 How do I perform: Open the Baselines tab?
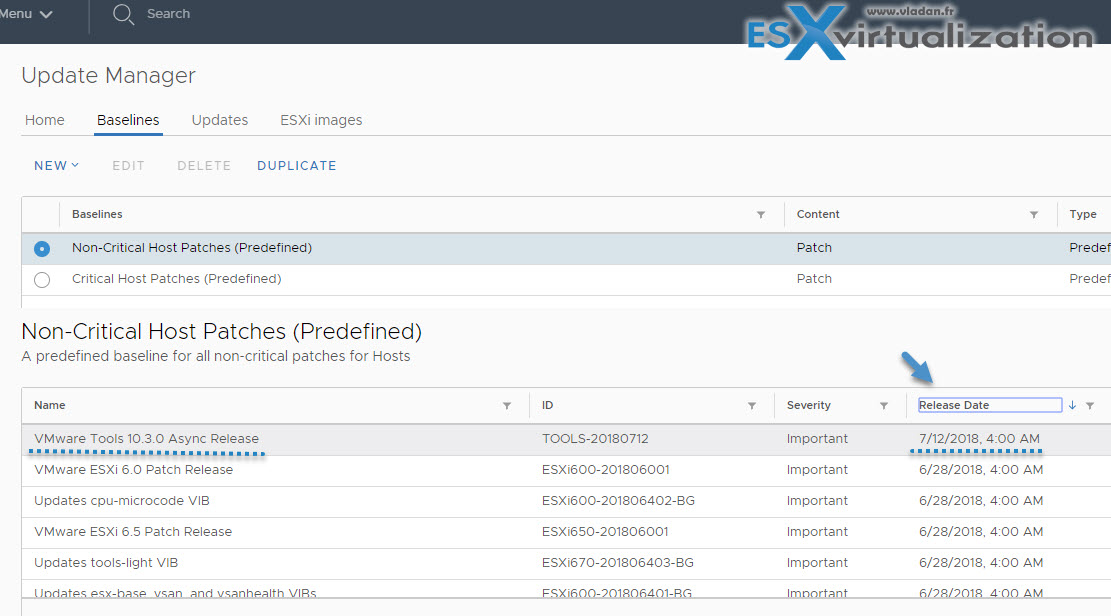point(128,120)
